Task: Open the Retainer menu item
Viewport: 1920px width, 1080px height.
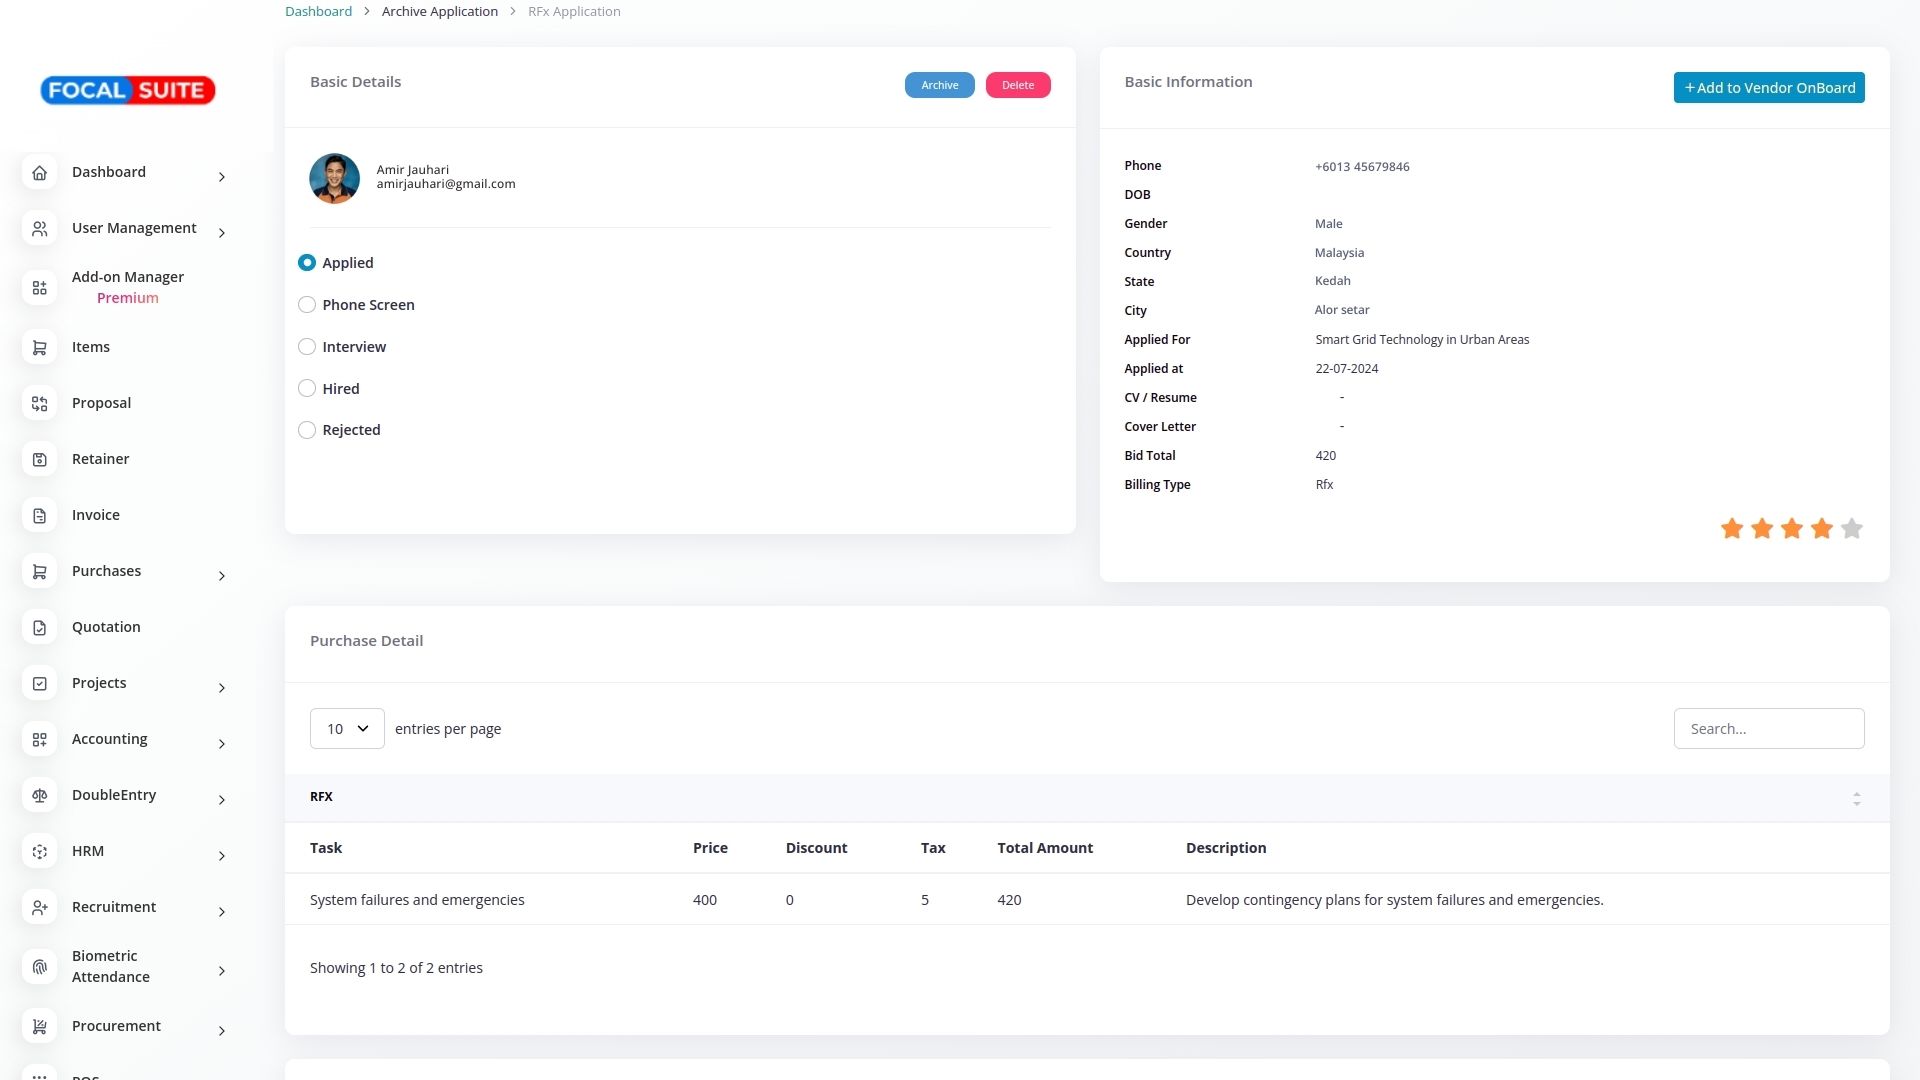Action: pyautogui.click(x=100, y=459)
